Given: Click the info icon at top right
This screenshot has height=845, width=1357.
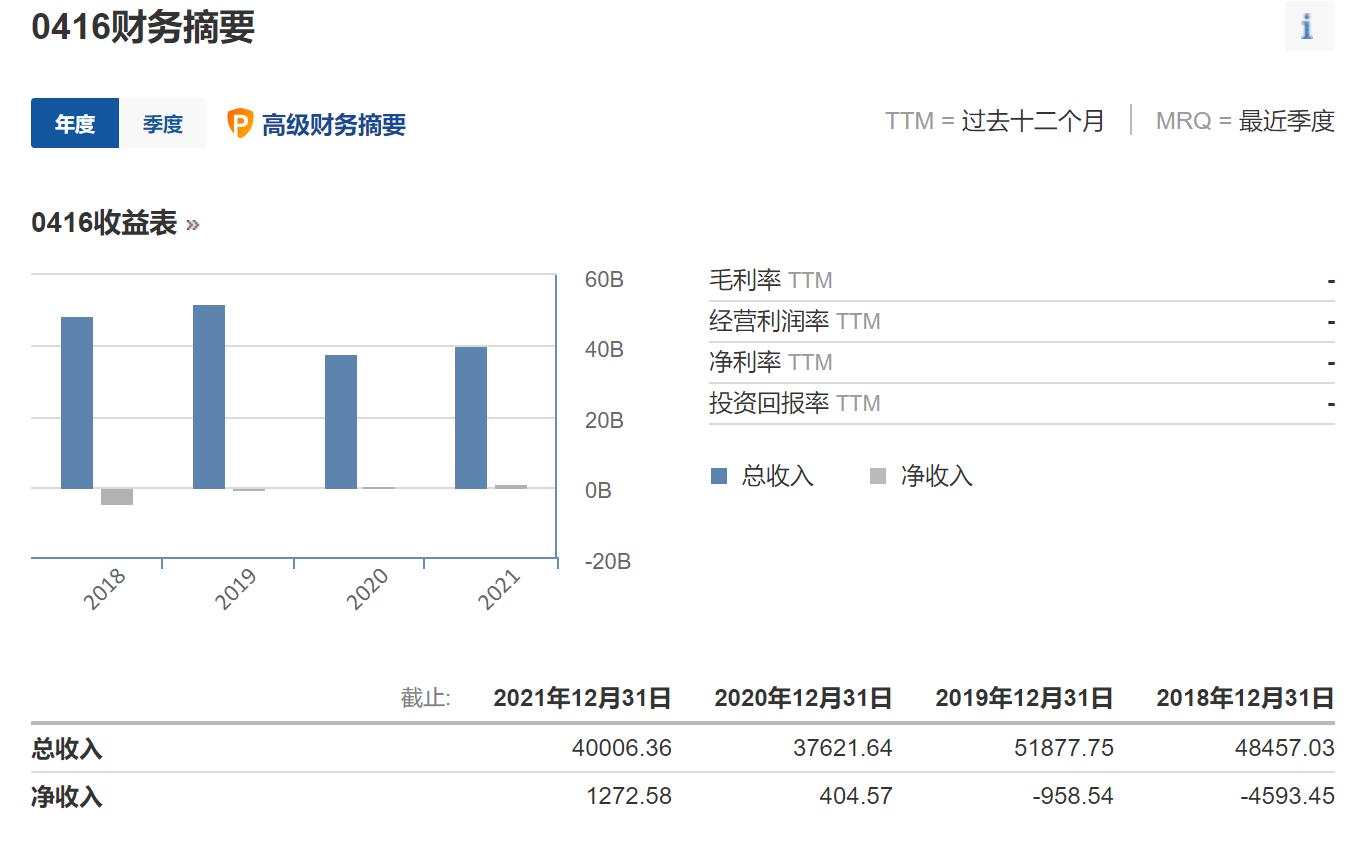Looking at the screenshot, I should pos(1308,27).
